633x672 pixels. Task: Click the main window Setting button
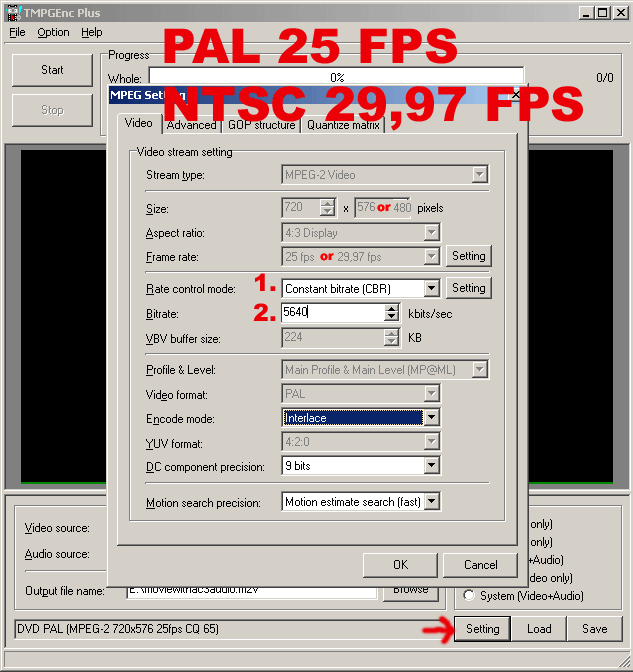tap(483, 629)
